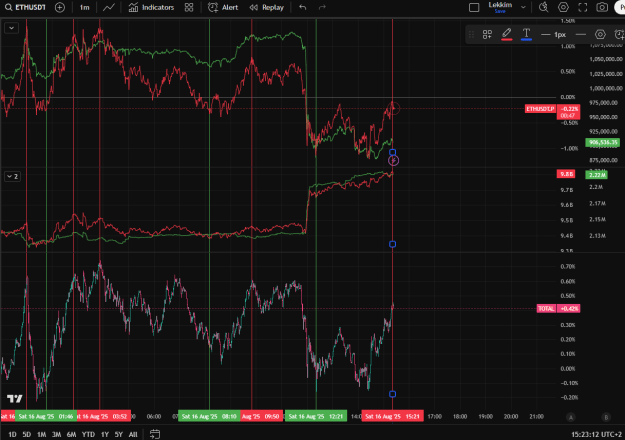Select the 1D date range
Viewport: 625px width, 440px height.
pos(12,434)
